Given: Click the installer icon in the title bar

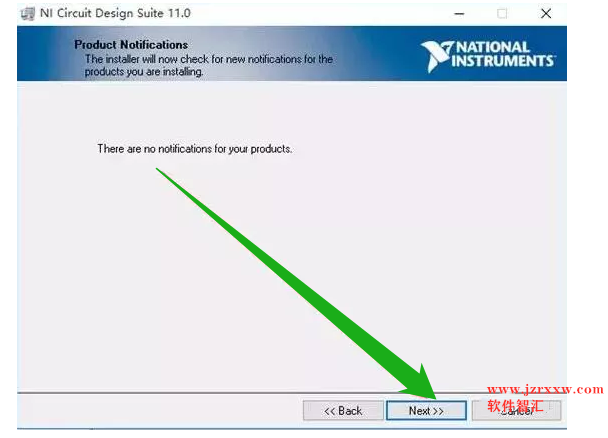Looking at the screenshot, I should (28, 14).
